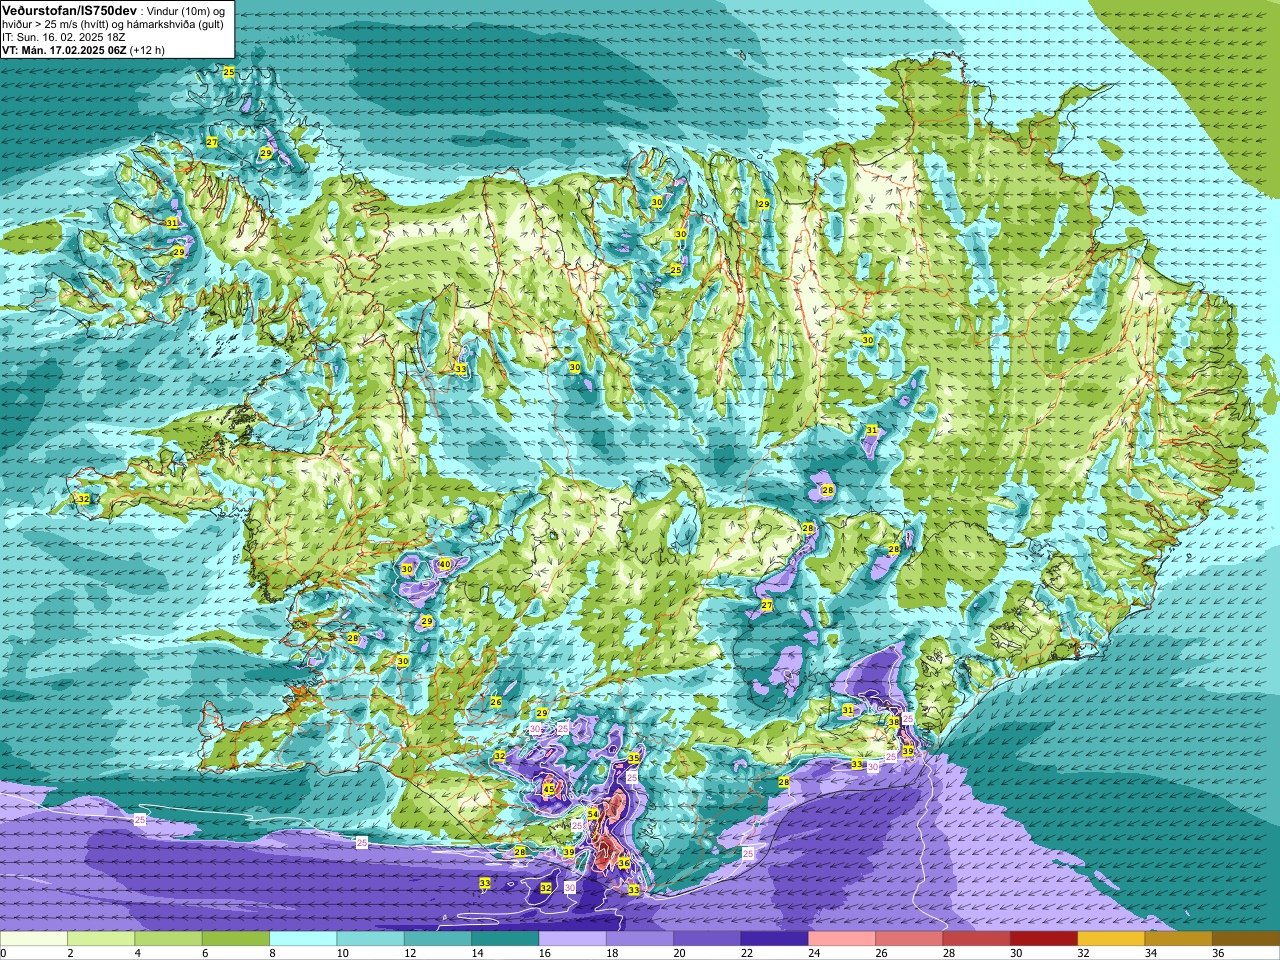Select the 16–18 m/s lavender legend swatch
This screenshot has width=1280, height=960.
pos(572,939)
